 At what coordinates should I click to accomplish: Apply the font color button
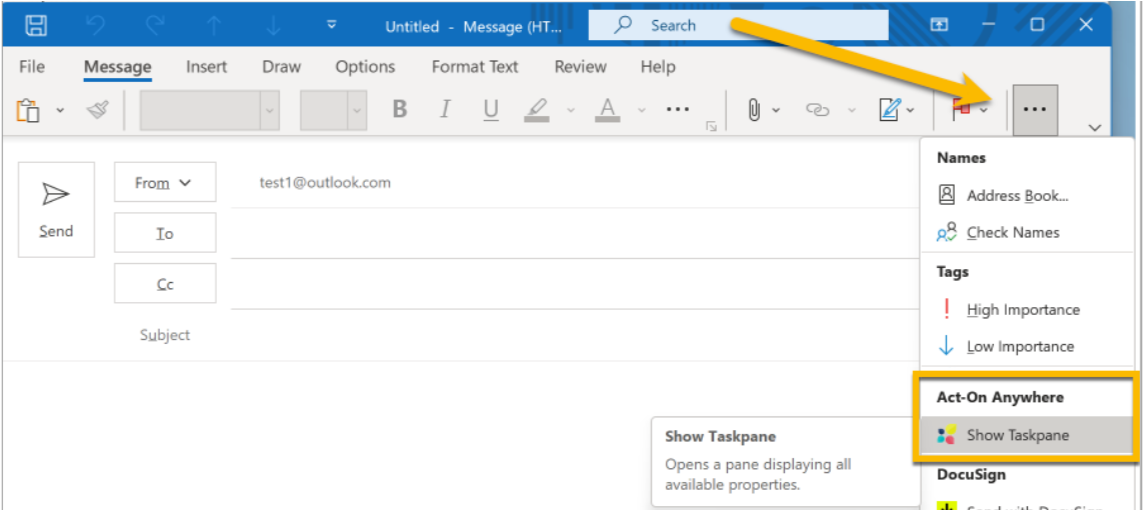pyautogui.click(x=606, y=109)
